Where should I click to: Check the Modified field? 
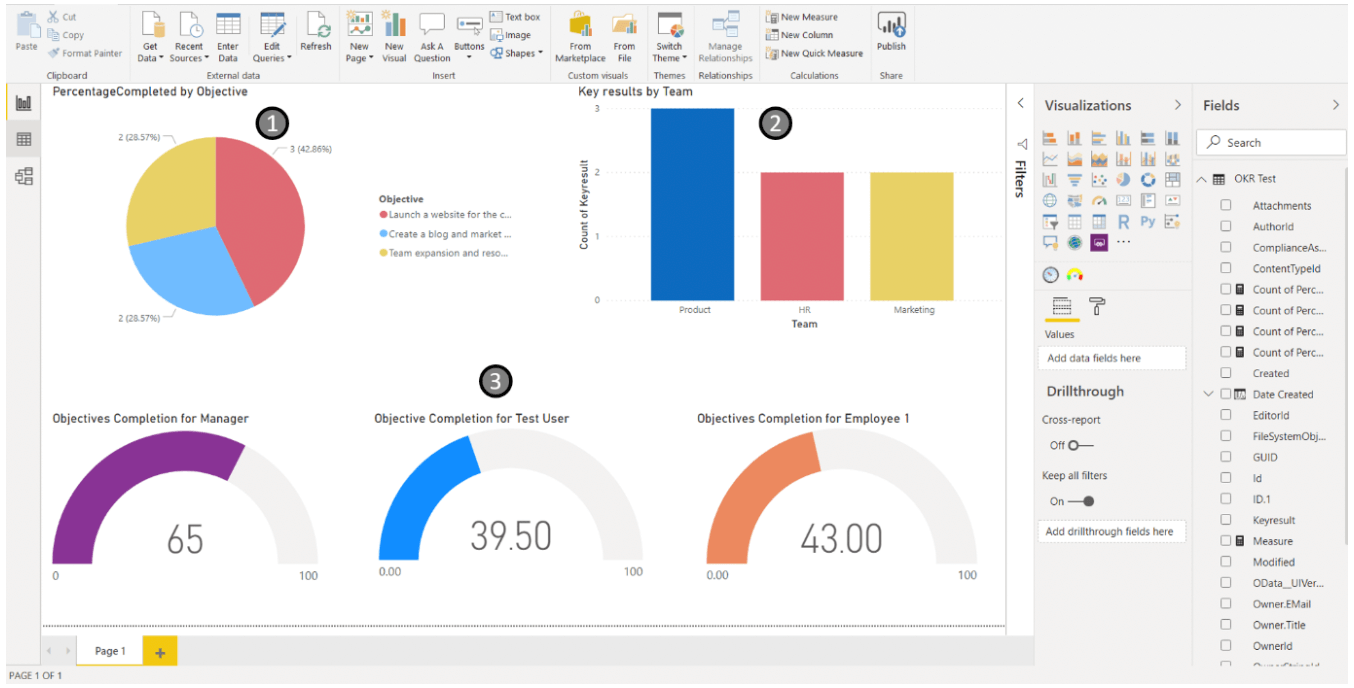pyautogui.click(x=1225, y=562)
